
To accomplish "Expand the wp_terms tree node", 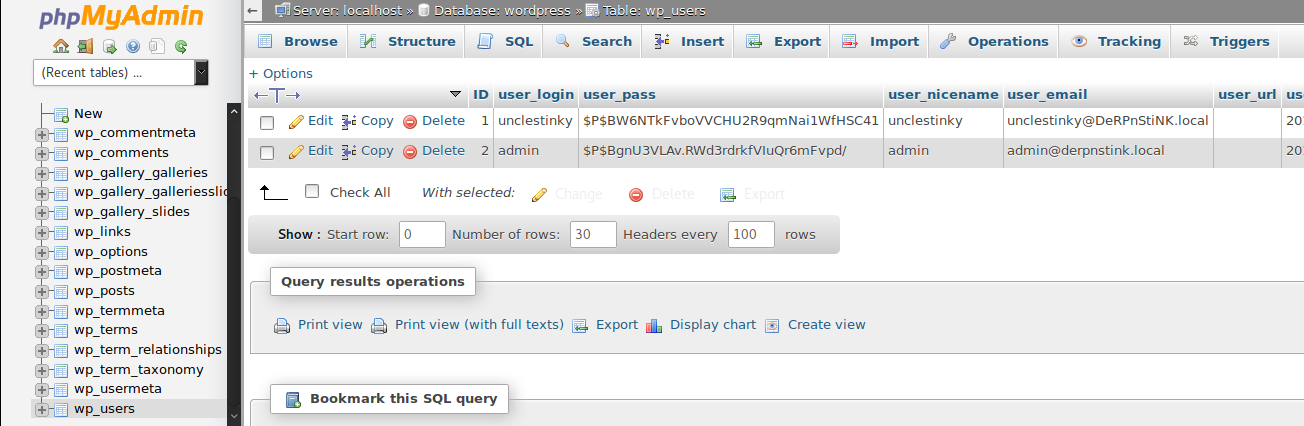I will 42,330.
